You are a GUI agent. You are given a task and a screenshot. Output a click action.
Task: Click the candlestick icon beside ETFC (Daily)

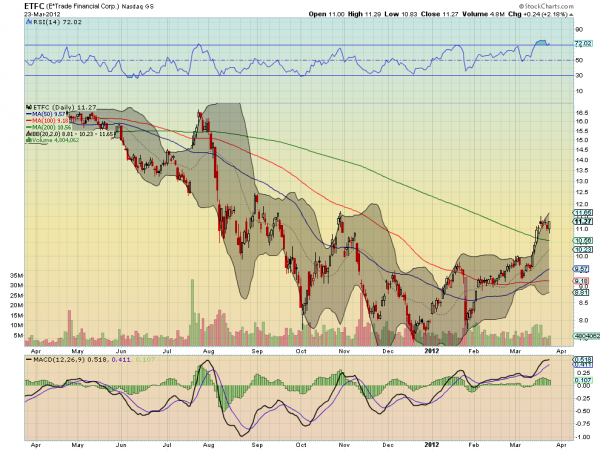(x=29, y=108)
